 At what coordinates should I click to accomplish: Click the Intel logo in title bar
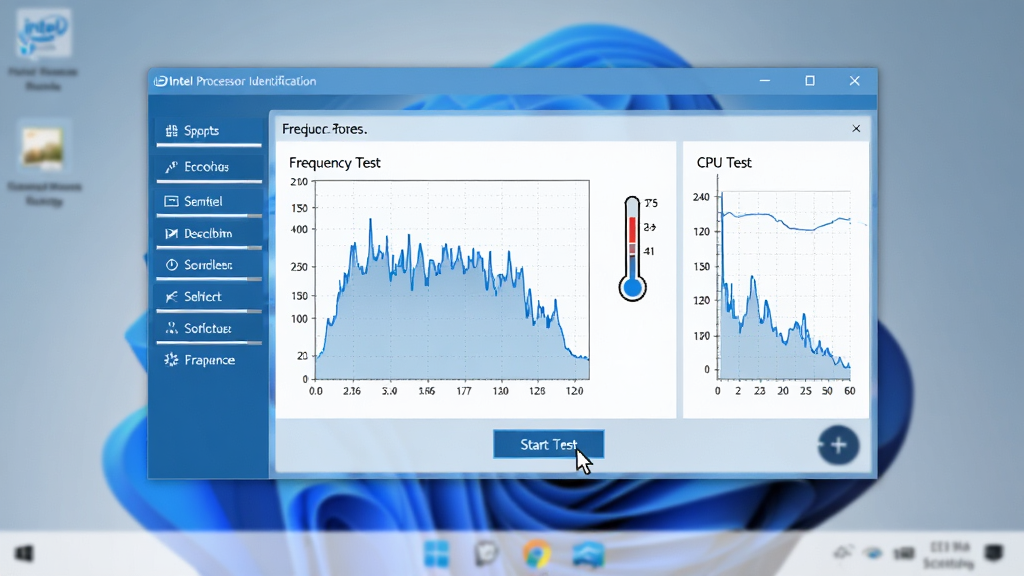(160, 81)
